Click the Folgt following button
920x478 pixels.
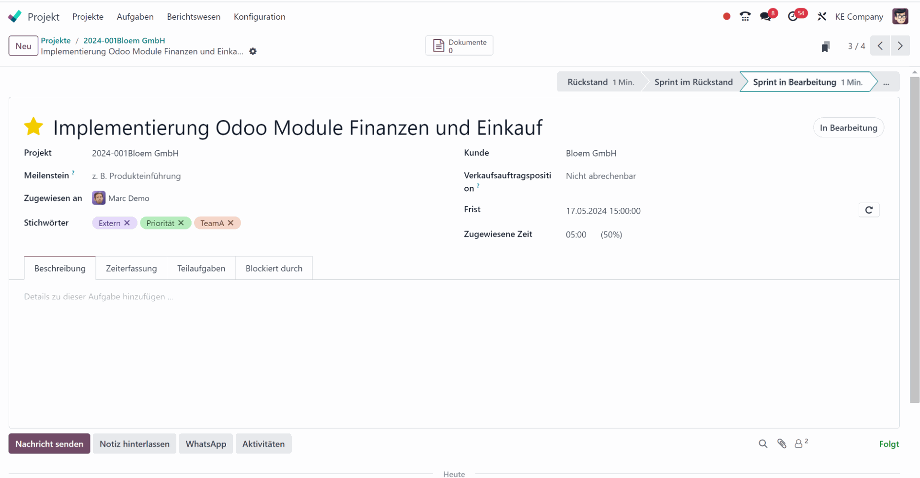click(889, 444)
